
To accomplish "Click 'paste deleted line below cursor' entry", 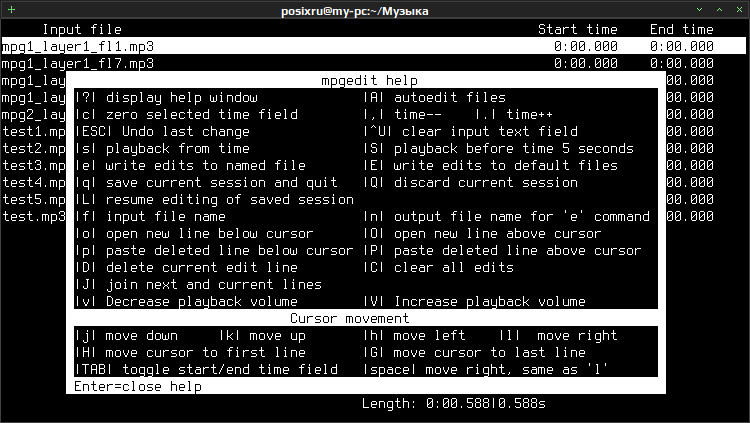I will tap(214, 250).
